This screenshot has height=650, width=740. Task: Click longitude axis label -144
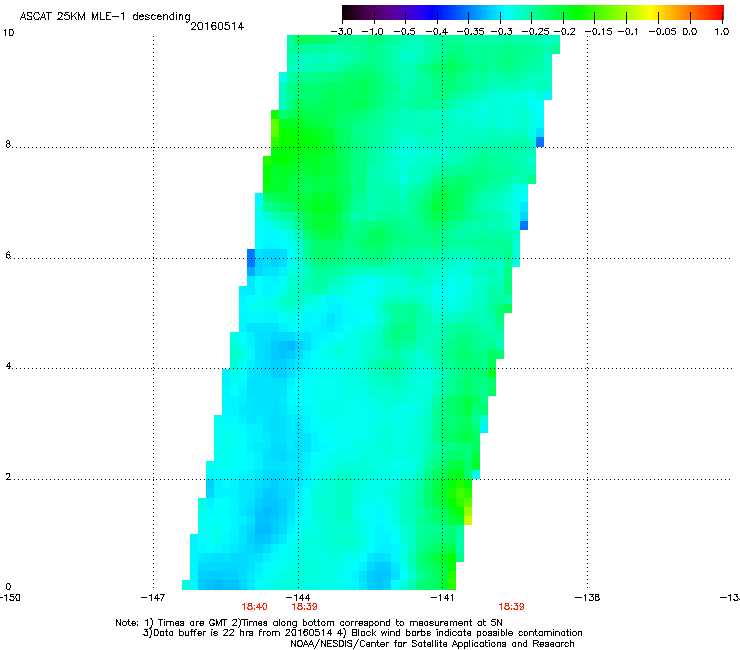point(298,598)
